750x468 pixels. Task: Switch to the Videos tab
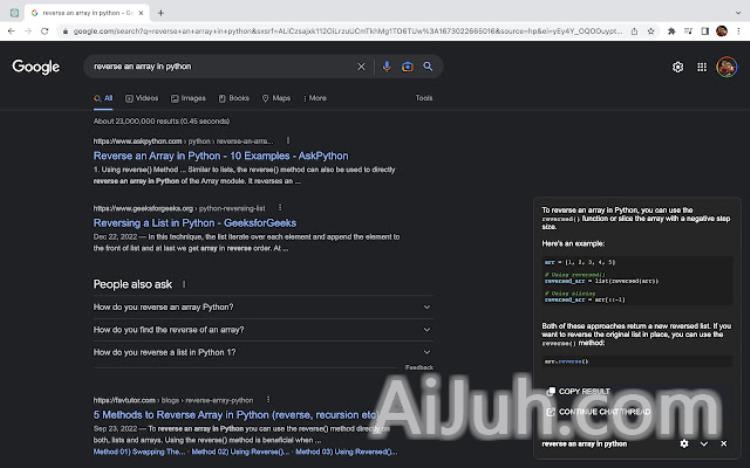pos(142,98)
